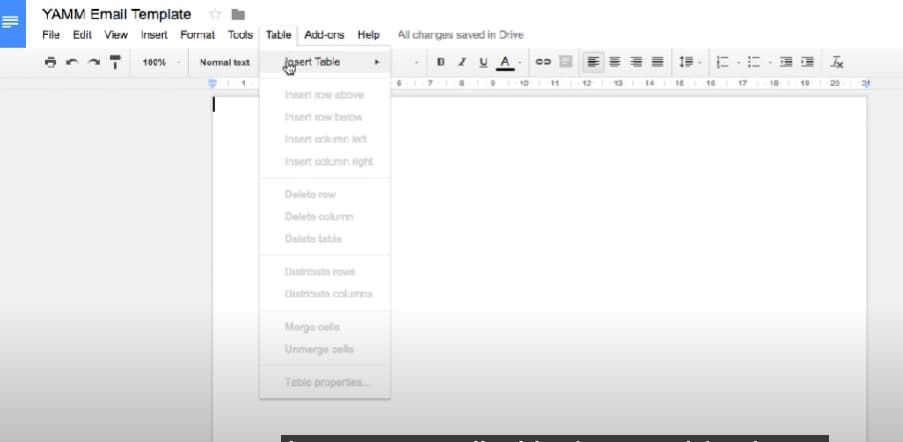Click the document title YAMM Email Template
This screenshot has height=442, width=903.
click(x=117, y=14)
